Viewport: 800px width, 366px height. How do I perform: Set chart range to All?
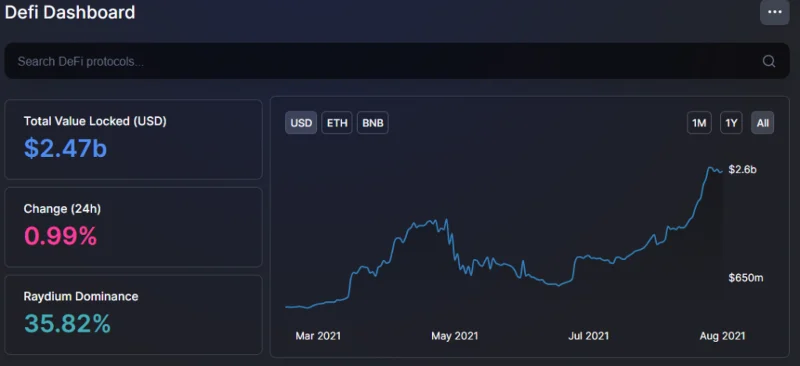click(x=763, y=123)
